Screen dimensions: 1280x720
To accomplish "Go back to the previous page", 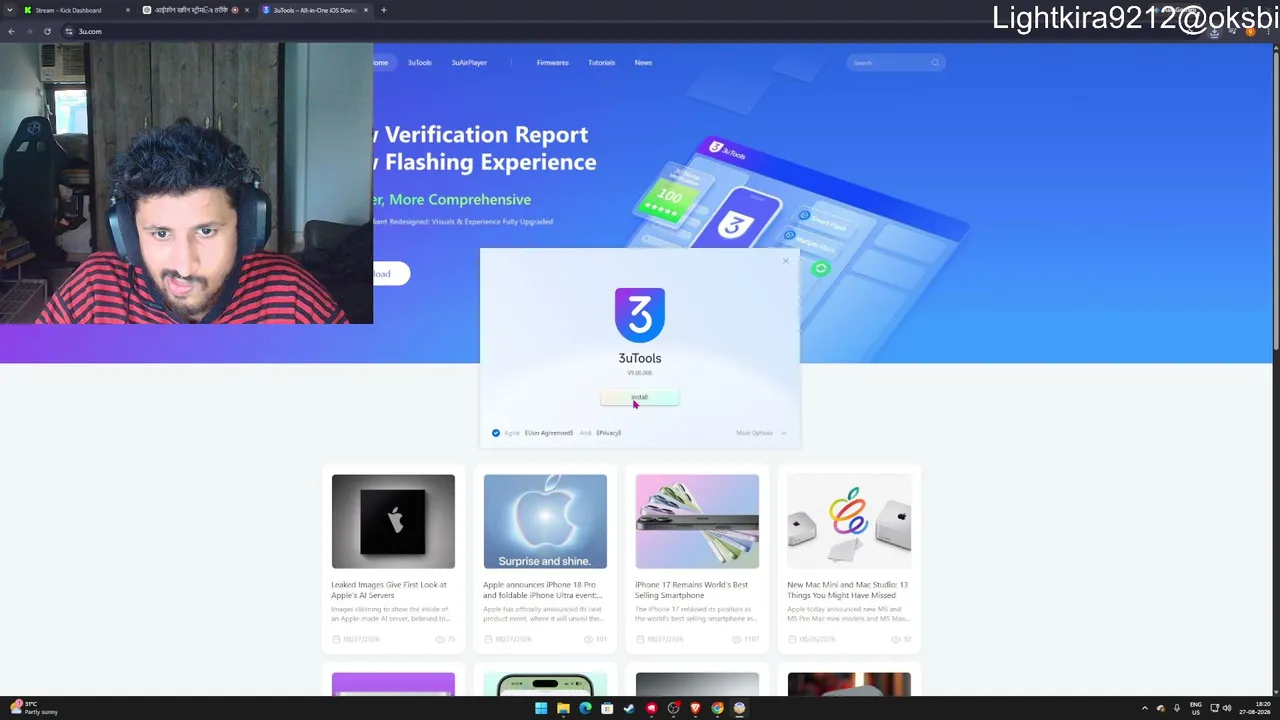I will 11,31.
